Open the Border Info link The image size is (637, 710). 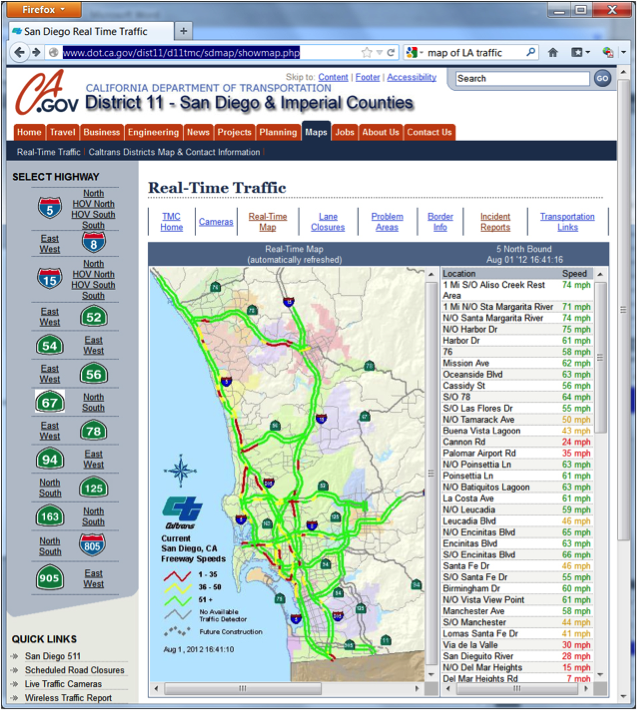pyautogui.click(x=440, y=222)
